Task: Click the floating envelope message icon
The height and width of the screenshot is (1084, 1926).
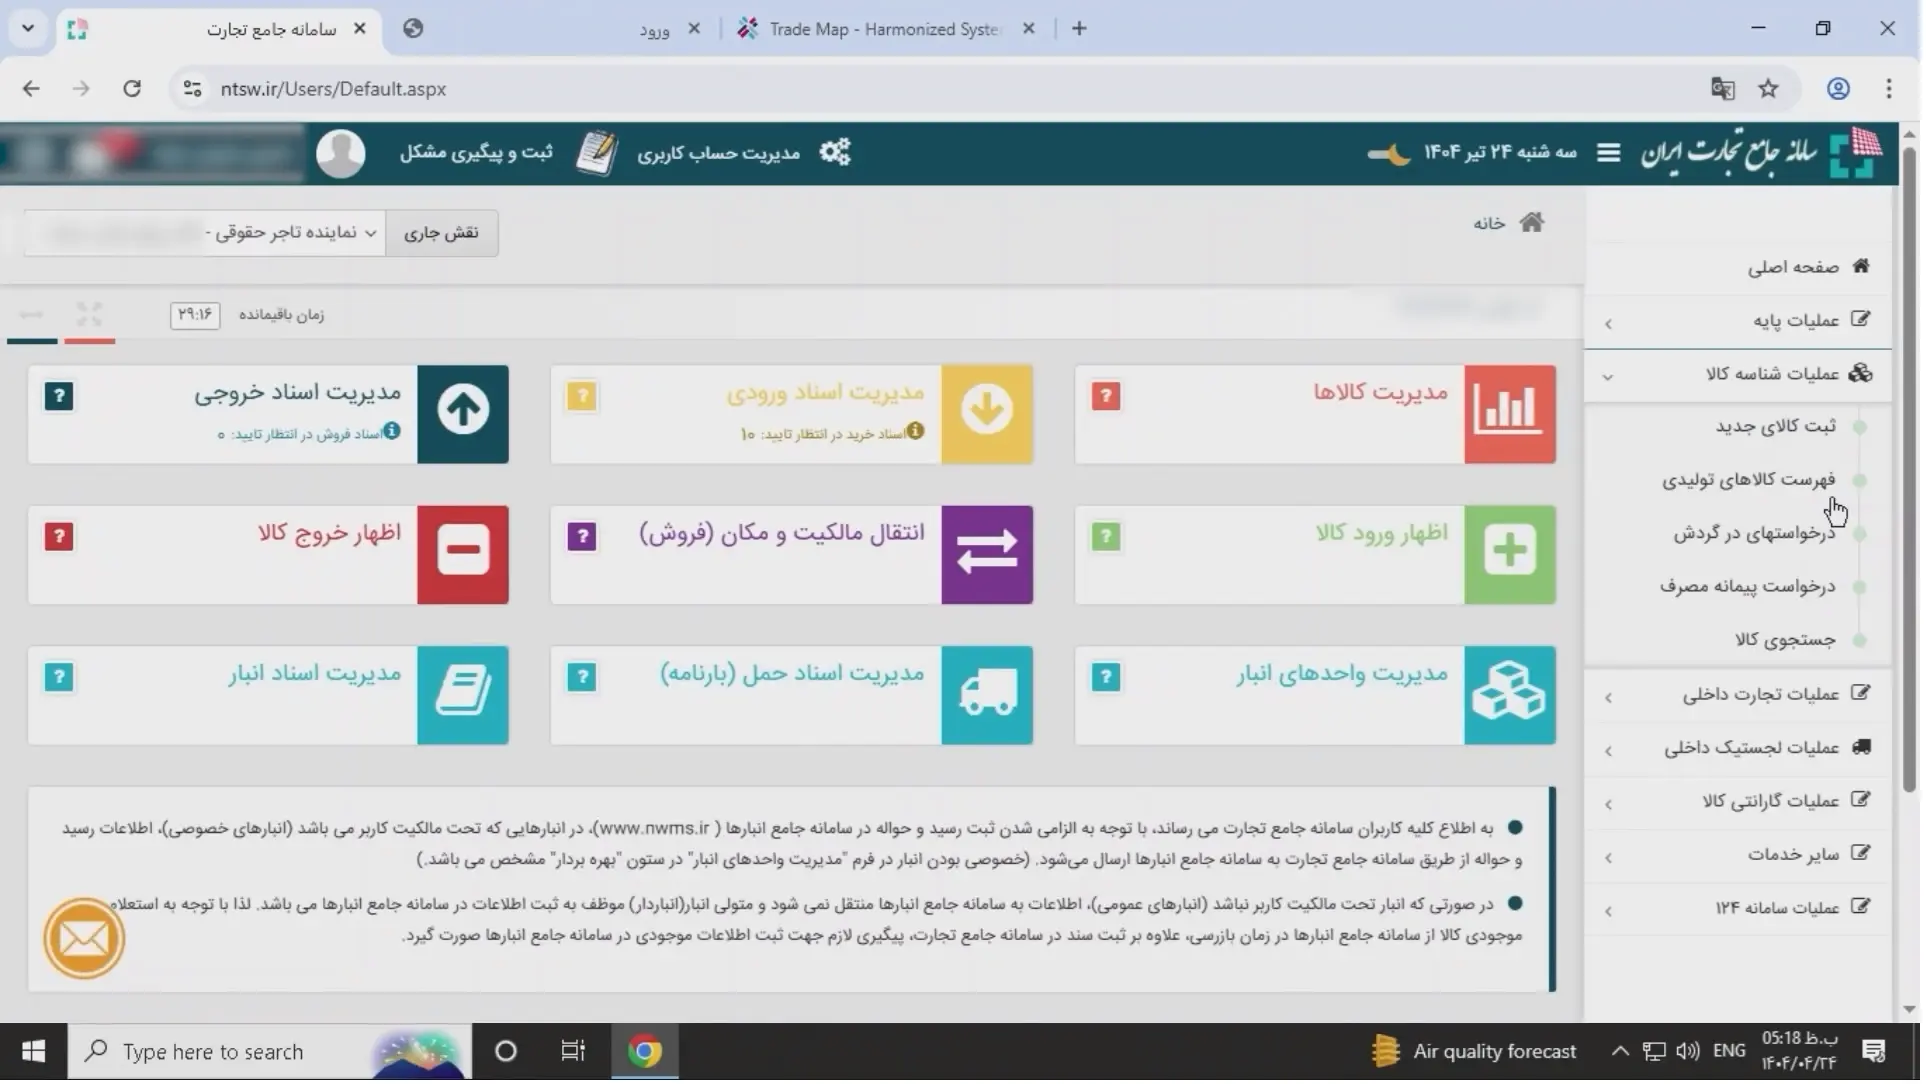Action: [84, 938]
